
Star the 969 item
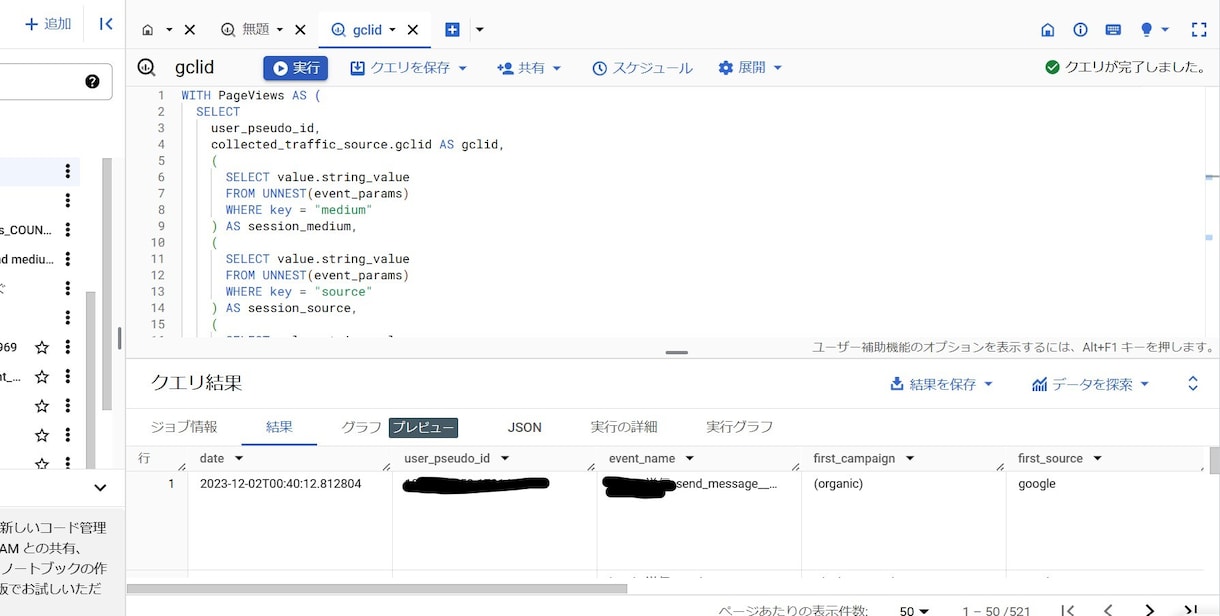42,347
